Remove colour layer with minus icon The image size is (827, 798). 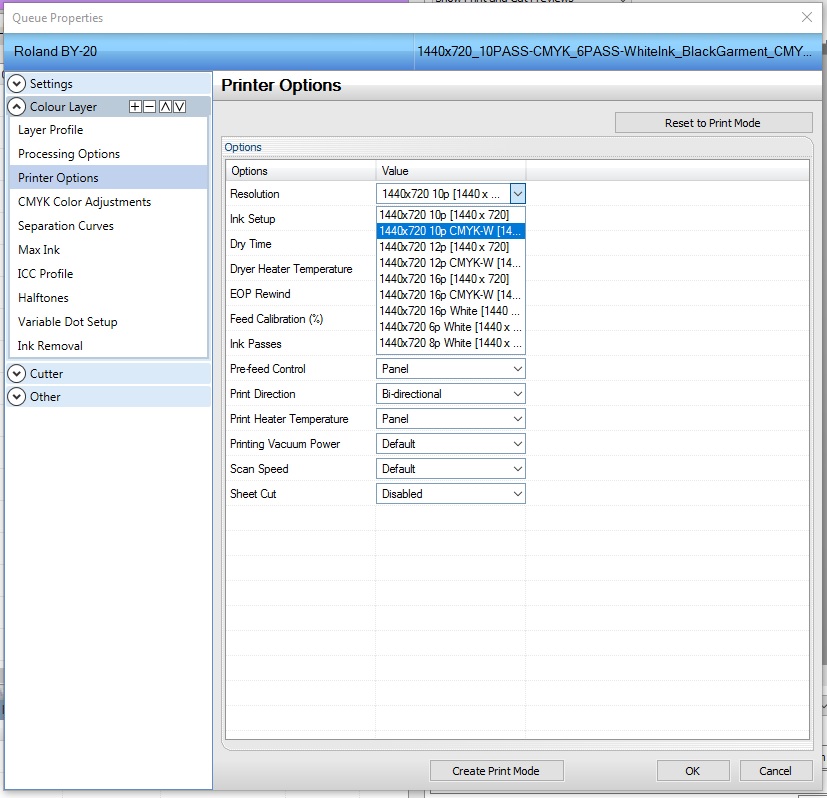(x=150, y=107)
